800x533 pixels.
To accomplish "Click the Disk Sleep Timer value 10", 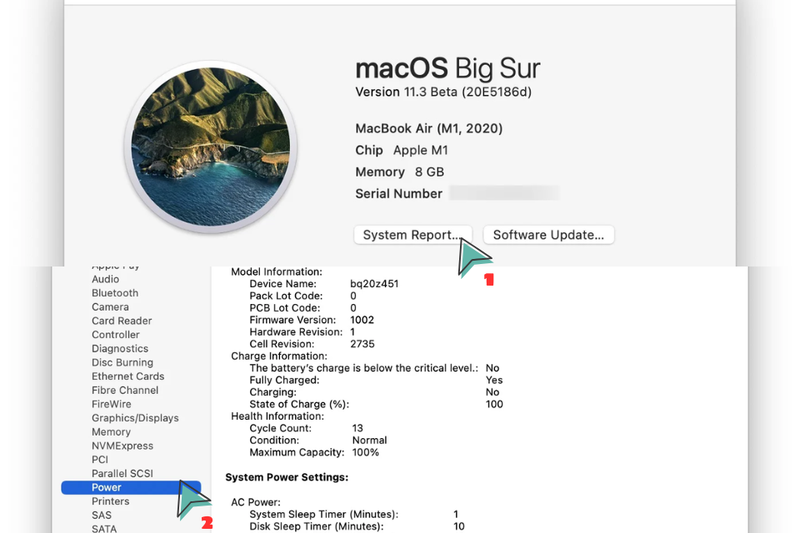I will pyautogui.click(x=459, y=526).
